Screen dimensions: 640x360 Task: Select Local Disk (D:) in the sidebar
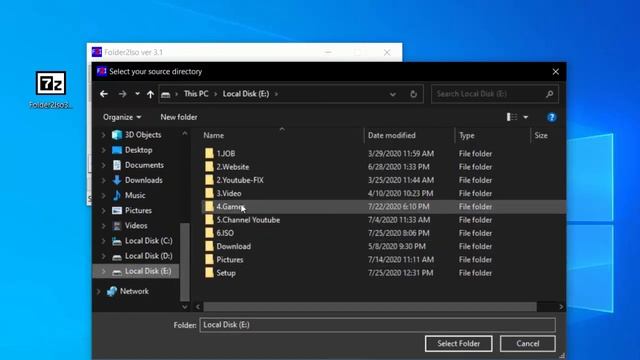[148, 256]
